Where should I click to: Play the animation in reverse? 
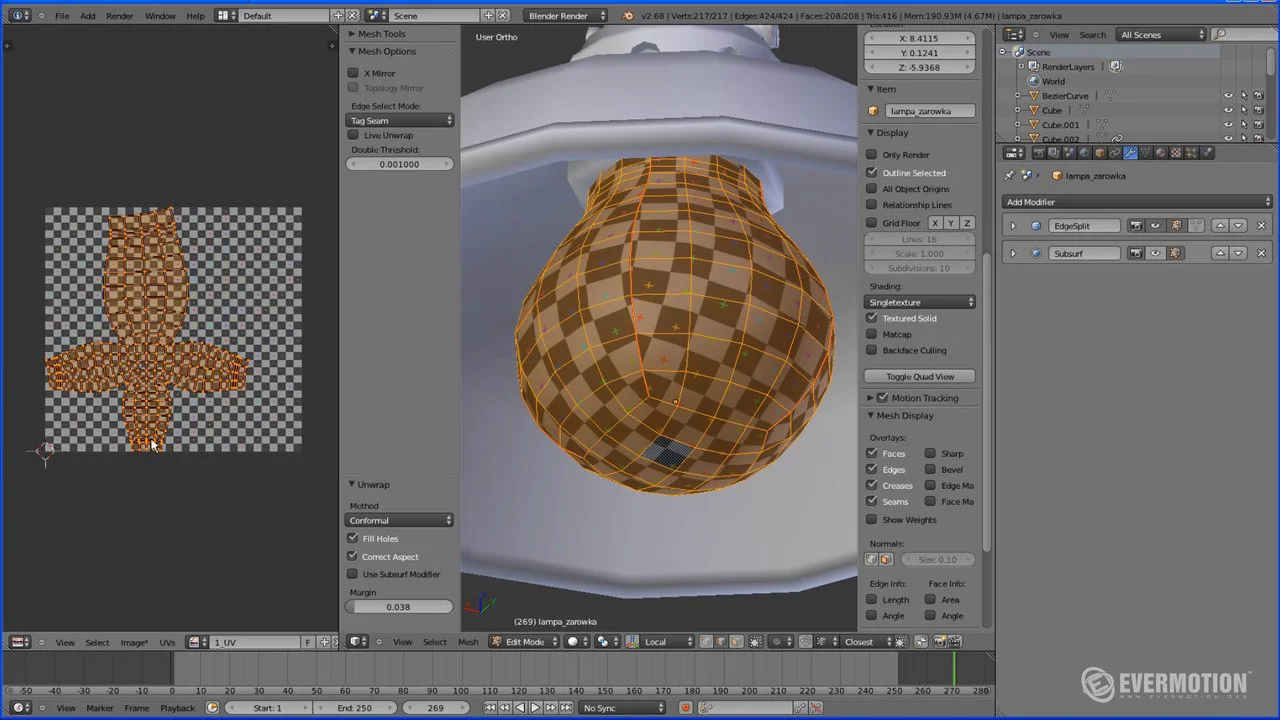point(520,708)
